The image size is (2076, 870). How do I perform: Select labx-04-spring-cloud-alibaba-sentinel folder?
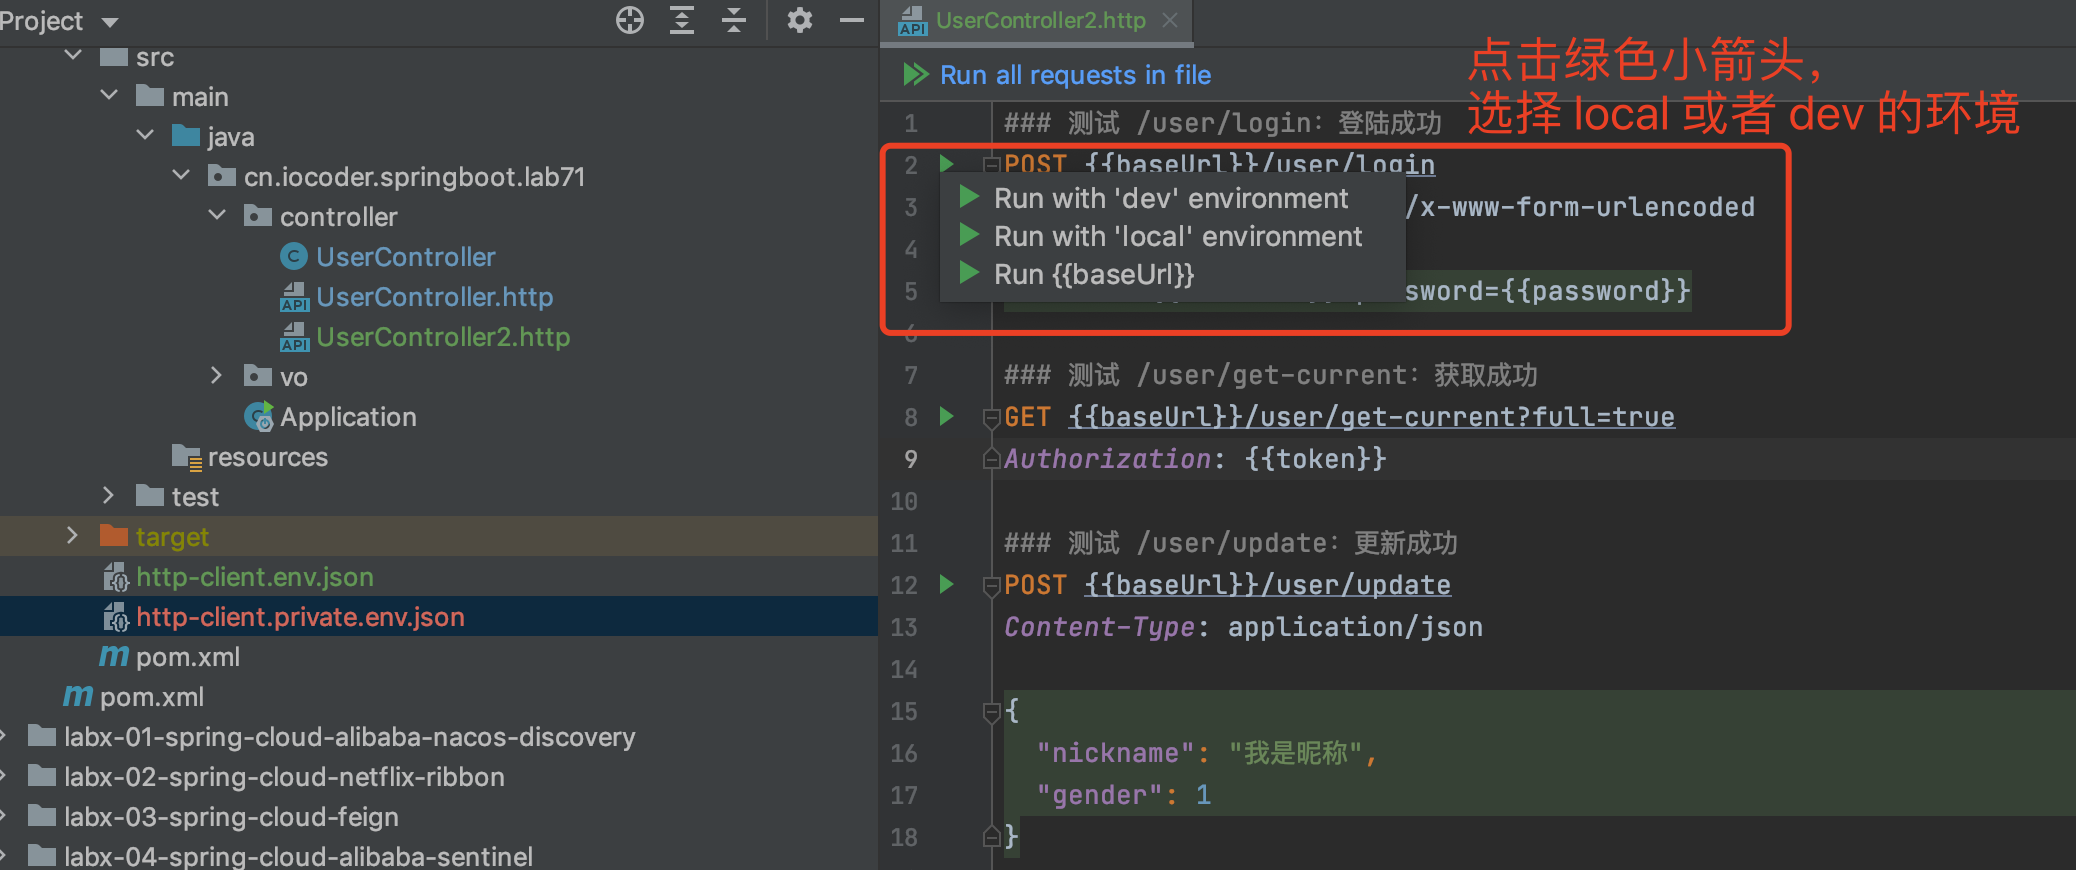[x=298, y=857]
